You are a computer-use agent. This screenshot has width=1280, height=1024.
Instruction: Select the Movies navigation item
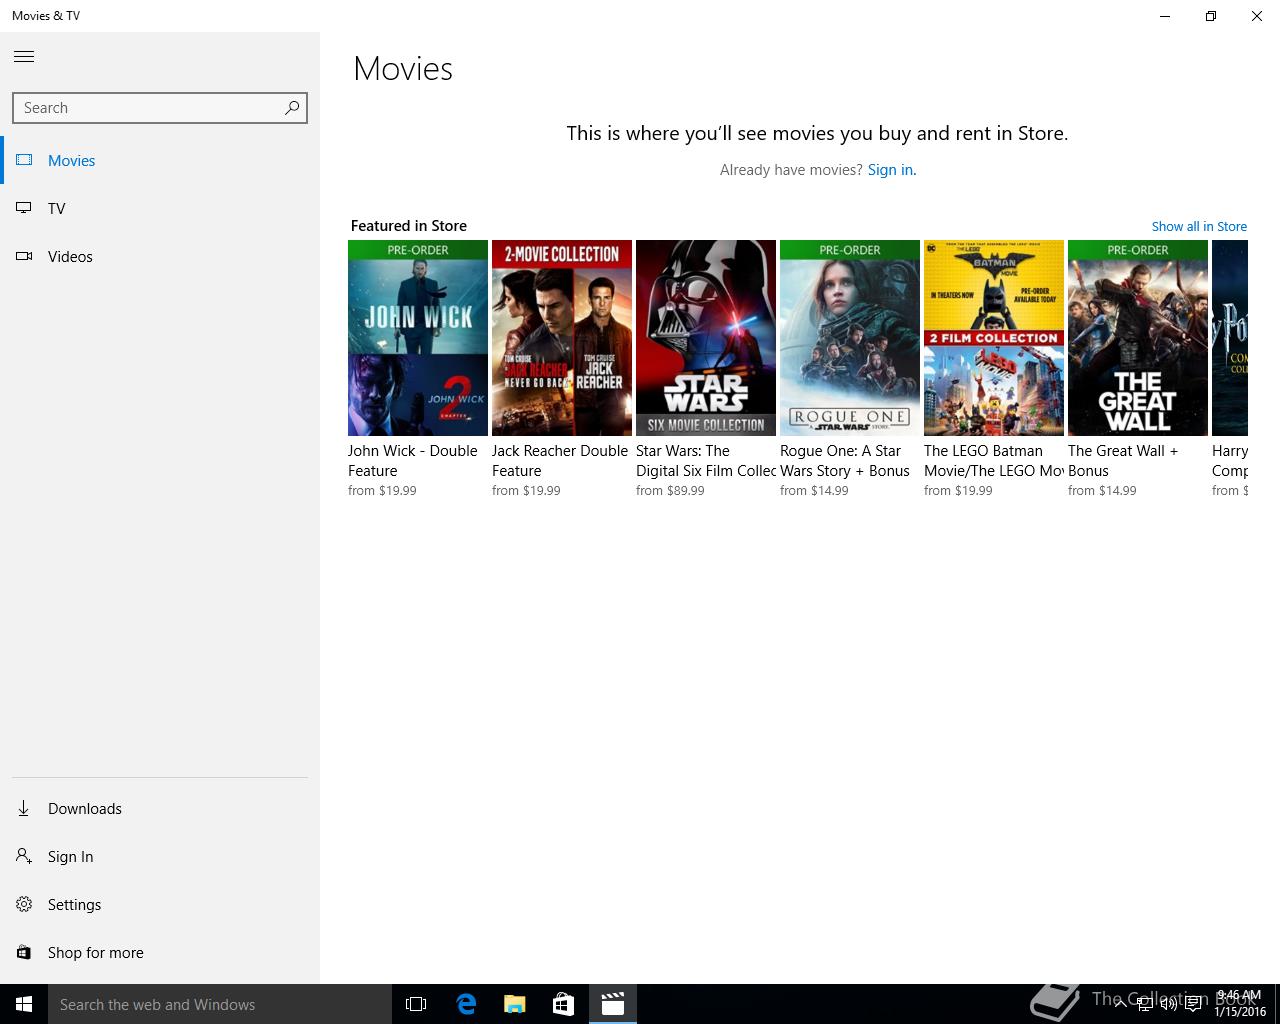pyautogui.click(x=160, y=160)
